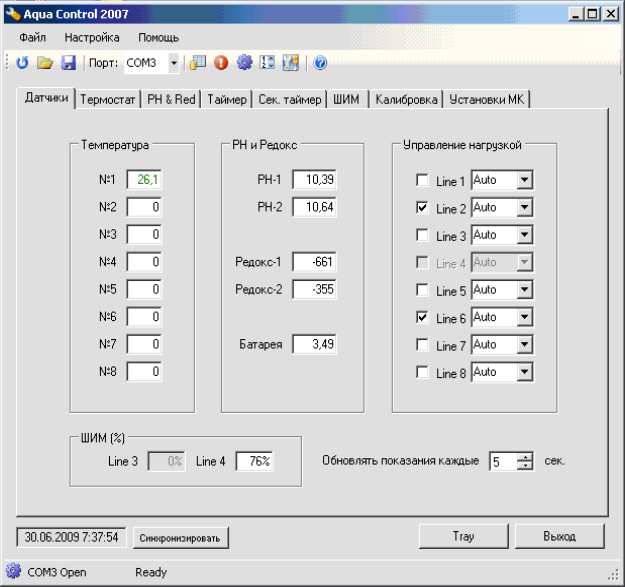Switch to the Термостат tab

tap(109, 99)
